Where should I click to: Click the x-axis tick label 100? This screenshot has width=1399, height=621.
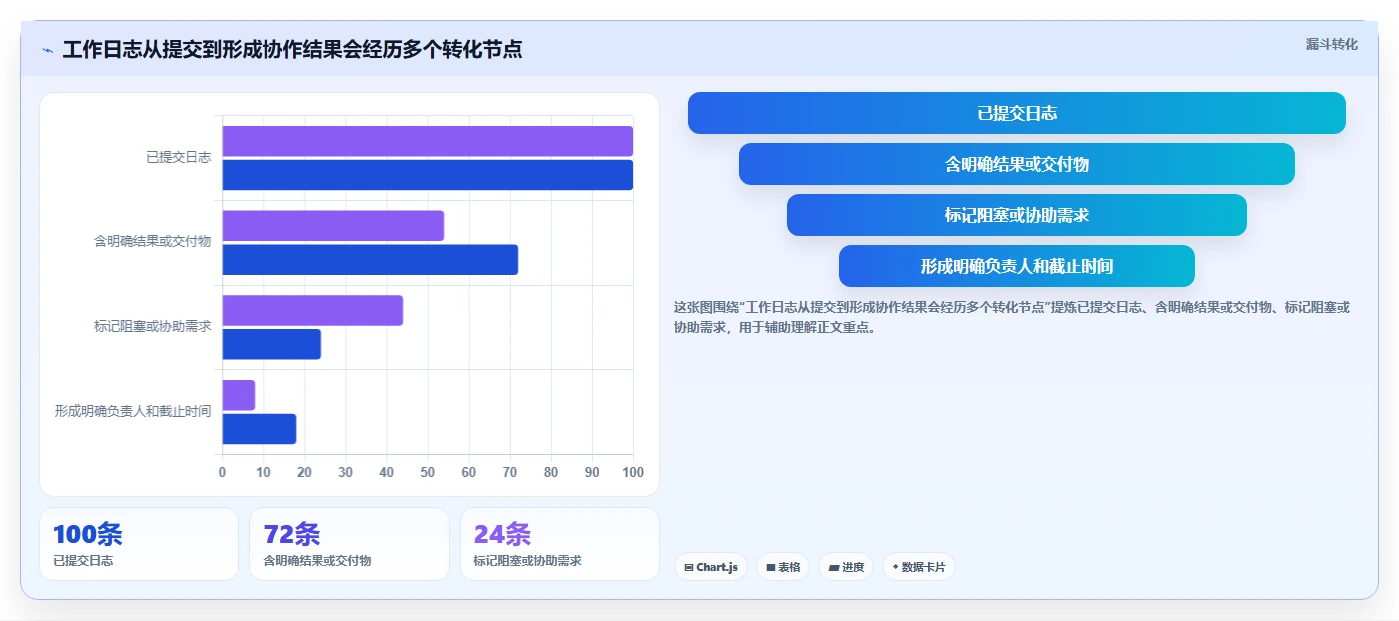[633, 472]
